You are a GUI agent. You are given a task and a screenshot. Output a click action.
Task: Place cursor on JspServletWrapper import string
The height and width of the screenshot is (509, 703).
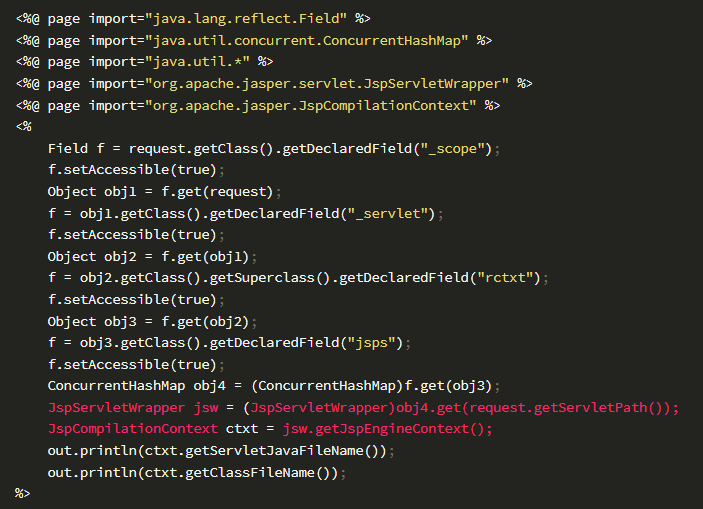pos(327,84)
